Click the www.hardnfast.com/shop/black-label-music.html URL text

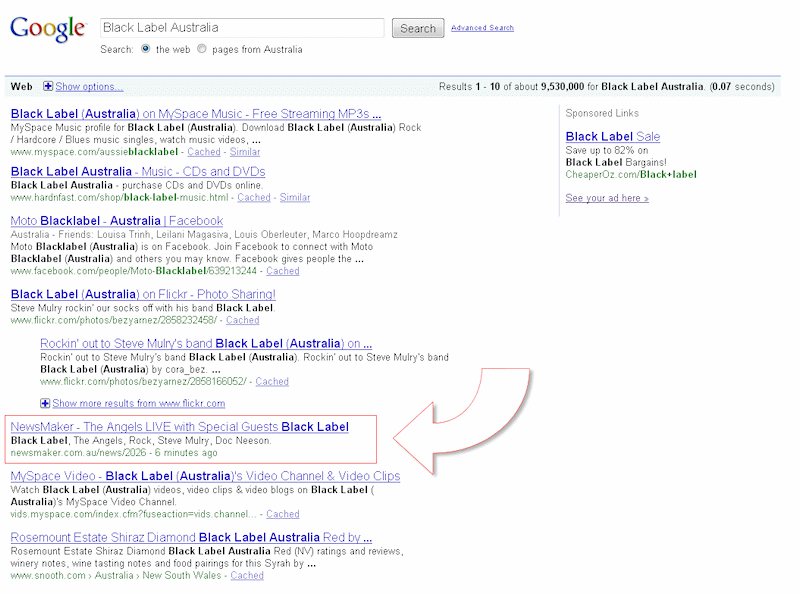point(119,197)
